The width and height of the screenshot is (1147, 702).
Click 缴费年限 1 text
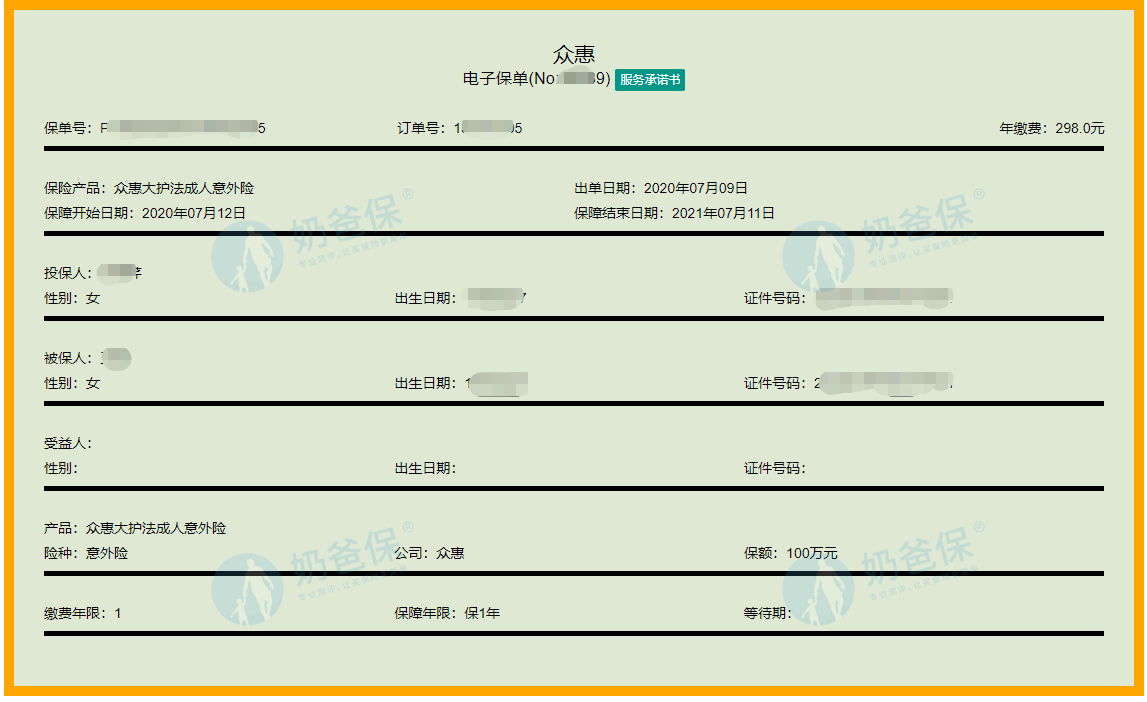coord(83,613)
